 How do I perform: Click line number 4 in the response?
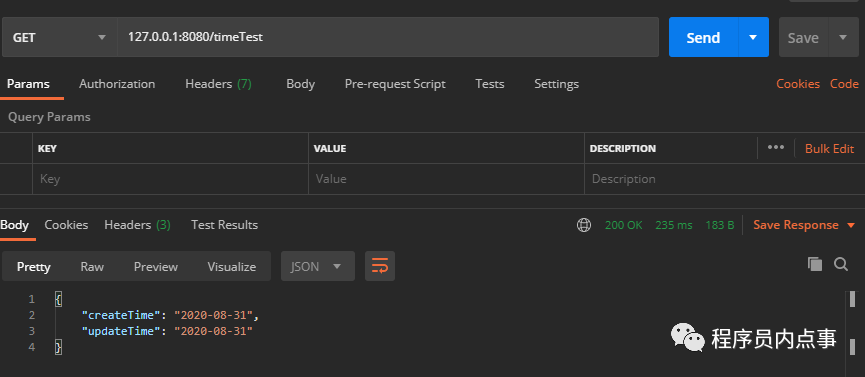pyautogui.click(x=31, y=347)
